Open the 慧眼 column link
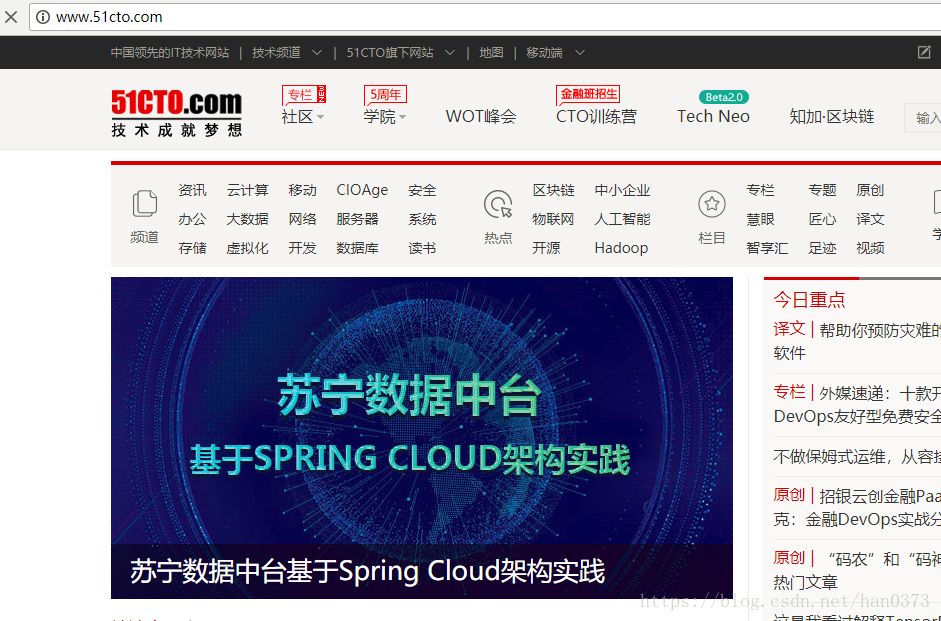941x621 pixels. coord(760,219)
